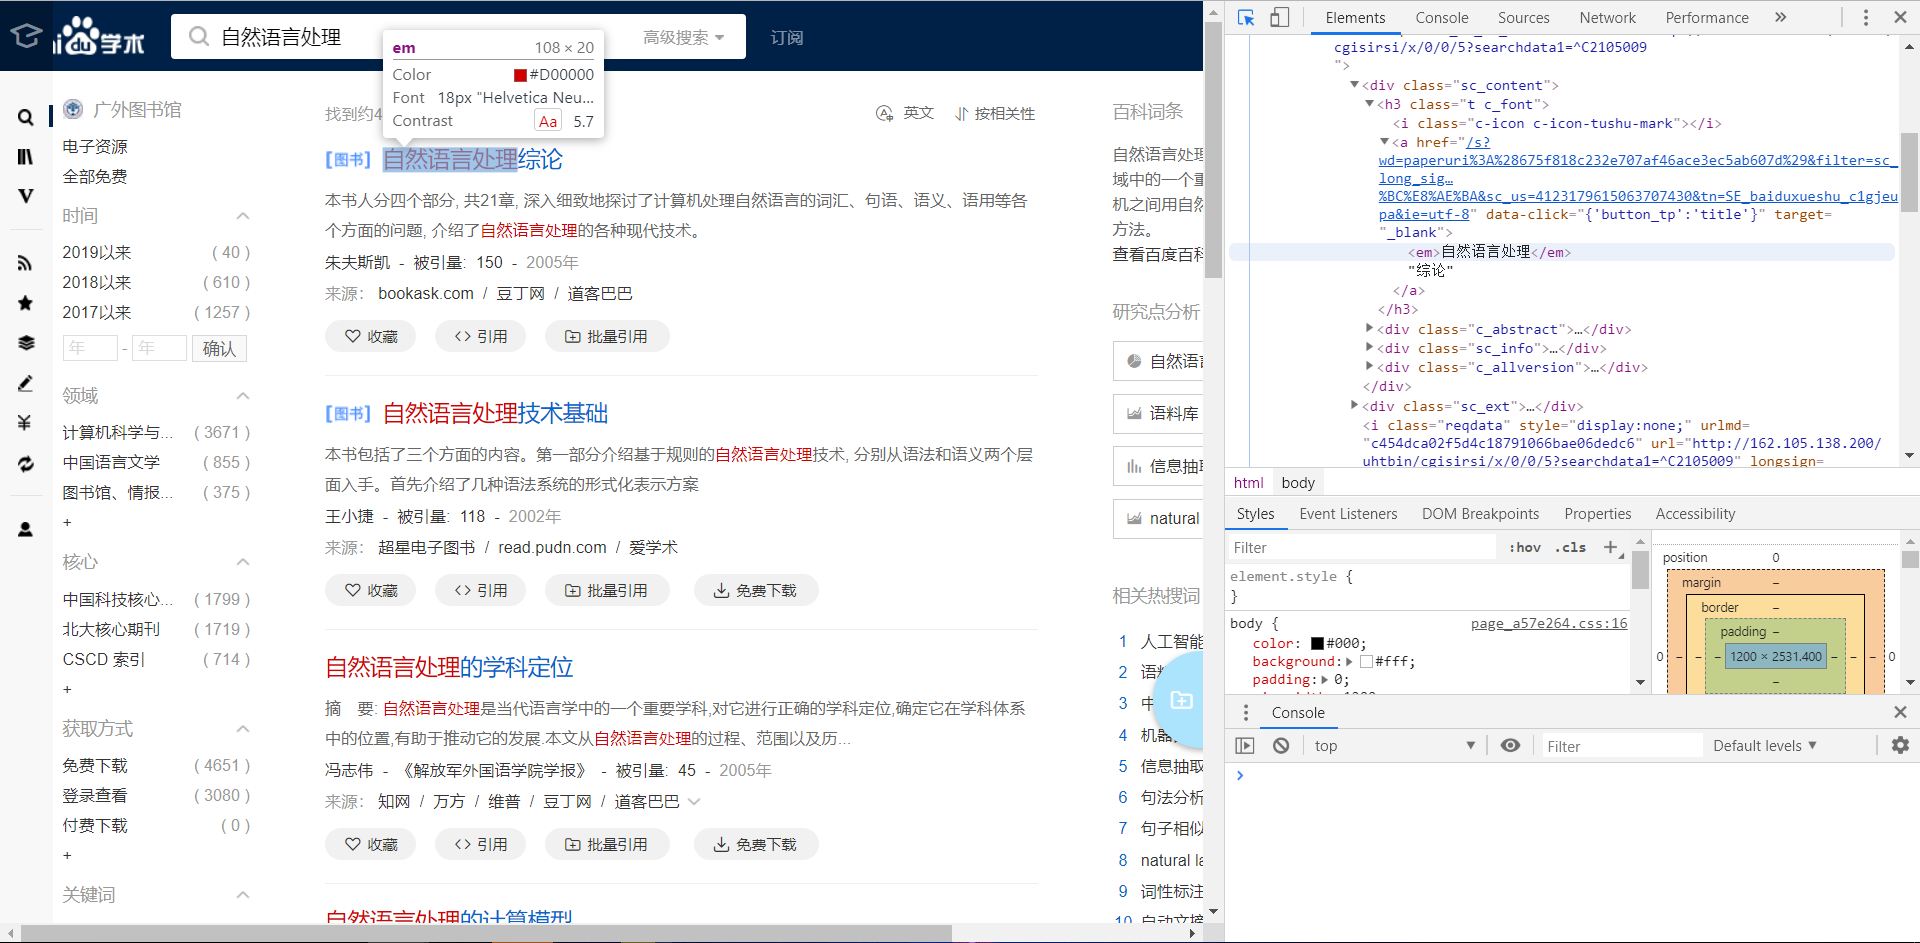
Task: Click the red #D00000 tooltip swatch
Action: click(520, 75)
